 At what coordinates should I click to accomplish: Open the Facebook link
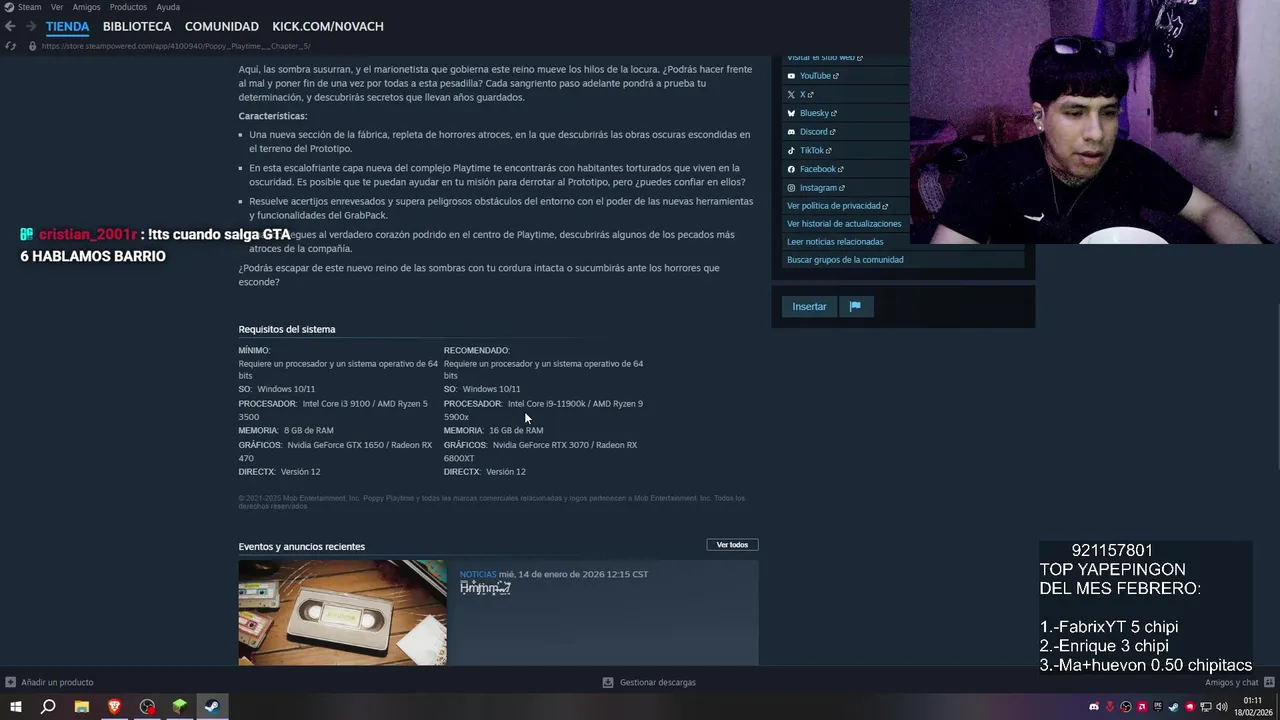coord(817,169)
